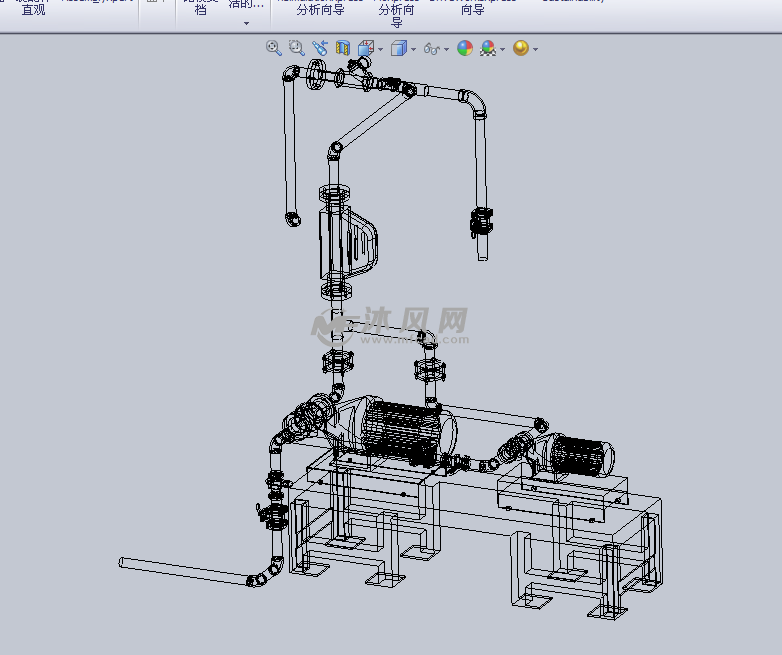Expand the View Orientation dropdown arrow
The image size is (782, 655).
(x=380, y=49)
